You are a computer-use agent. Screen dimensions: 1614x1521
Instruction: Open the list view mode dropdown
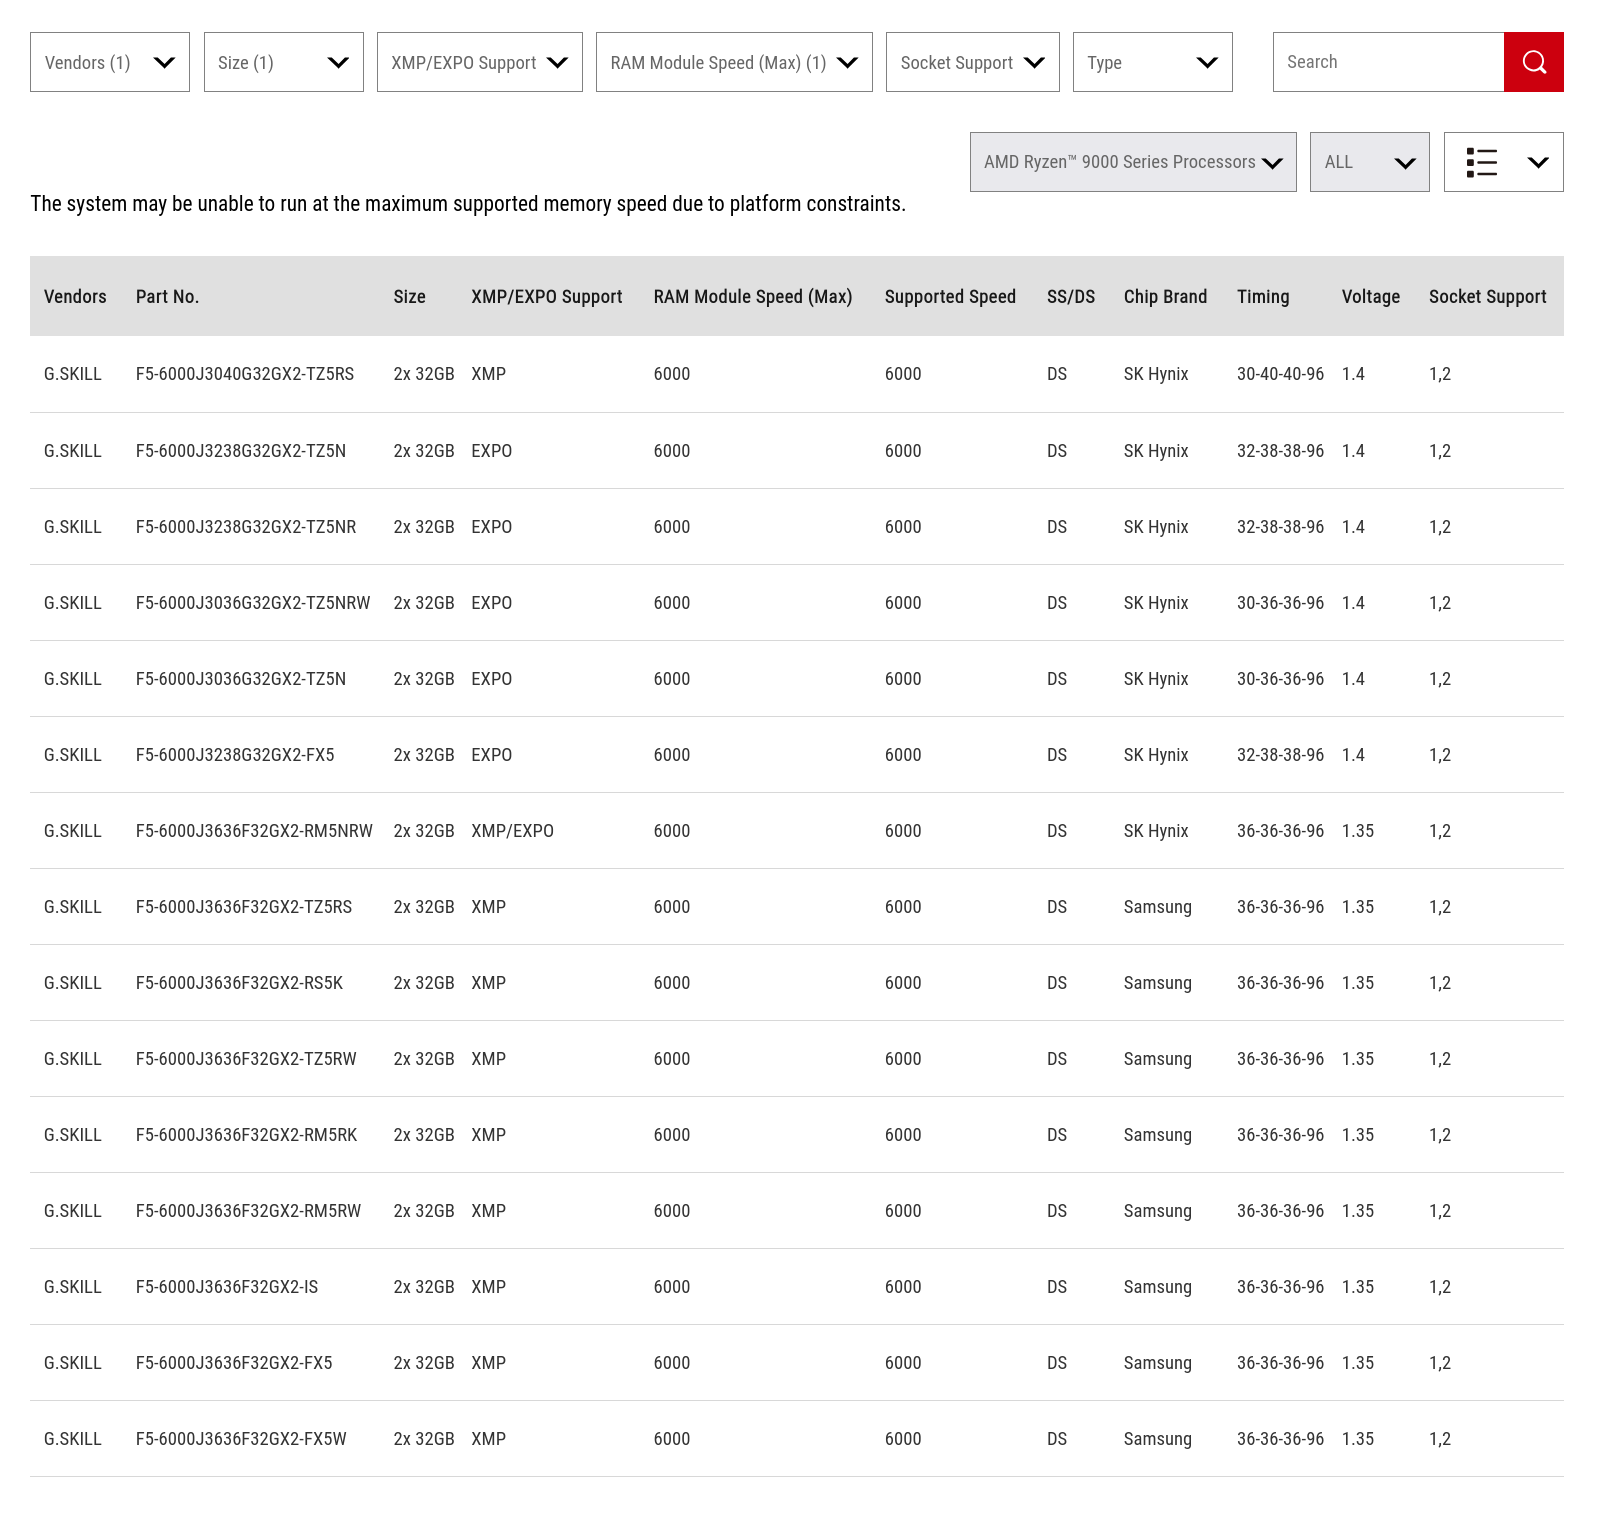coord(1503,162)
